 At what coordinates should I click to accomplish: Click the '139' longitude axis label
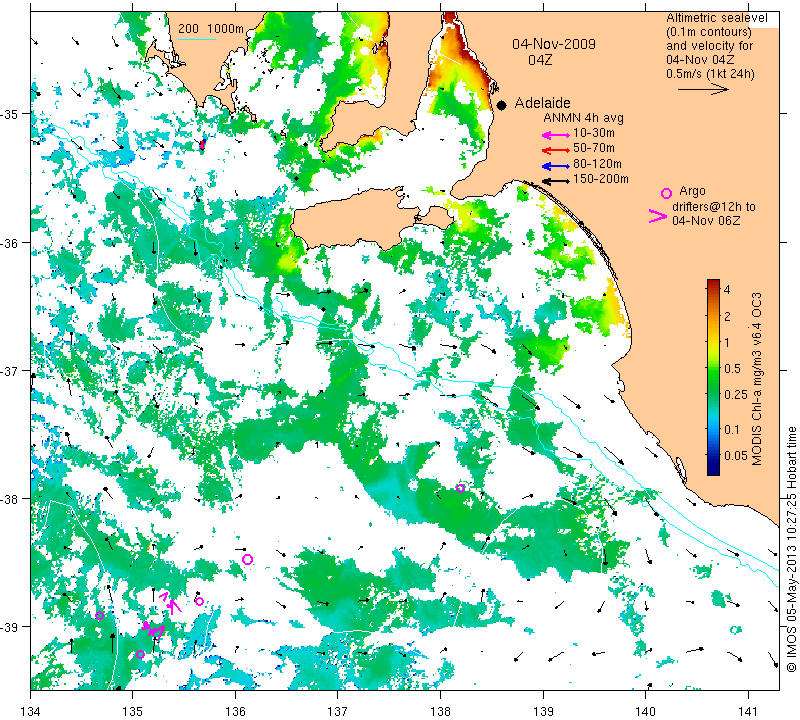coord(543,711)
